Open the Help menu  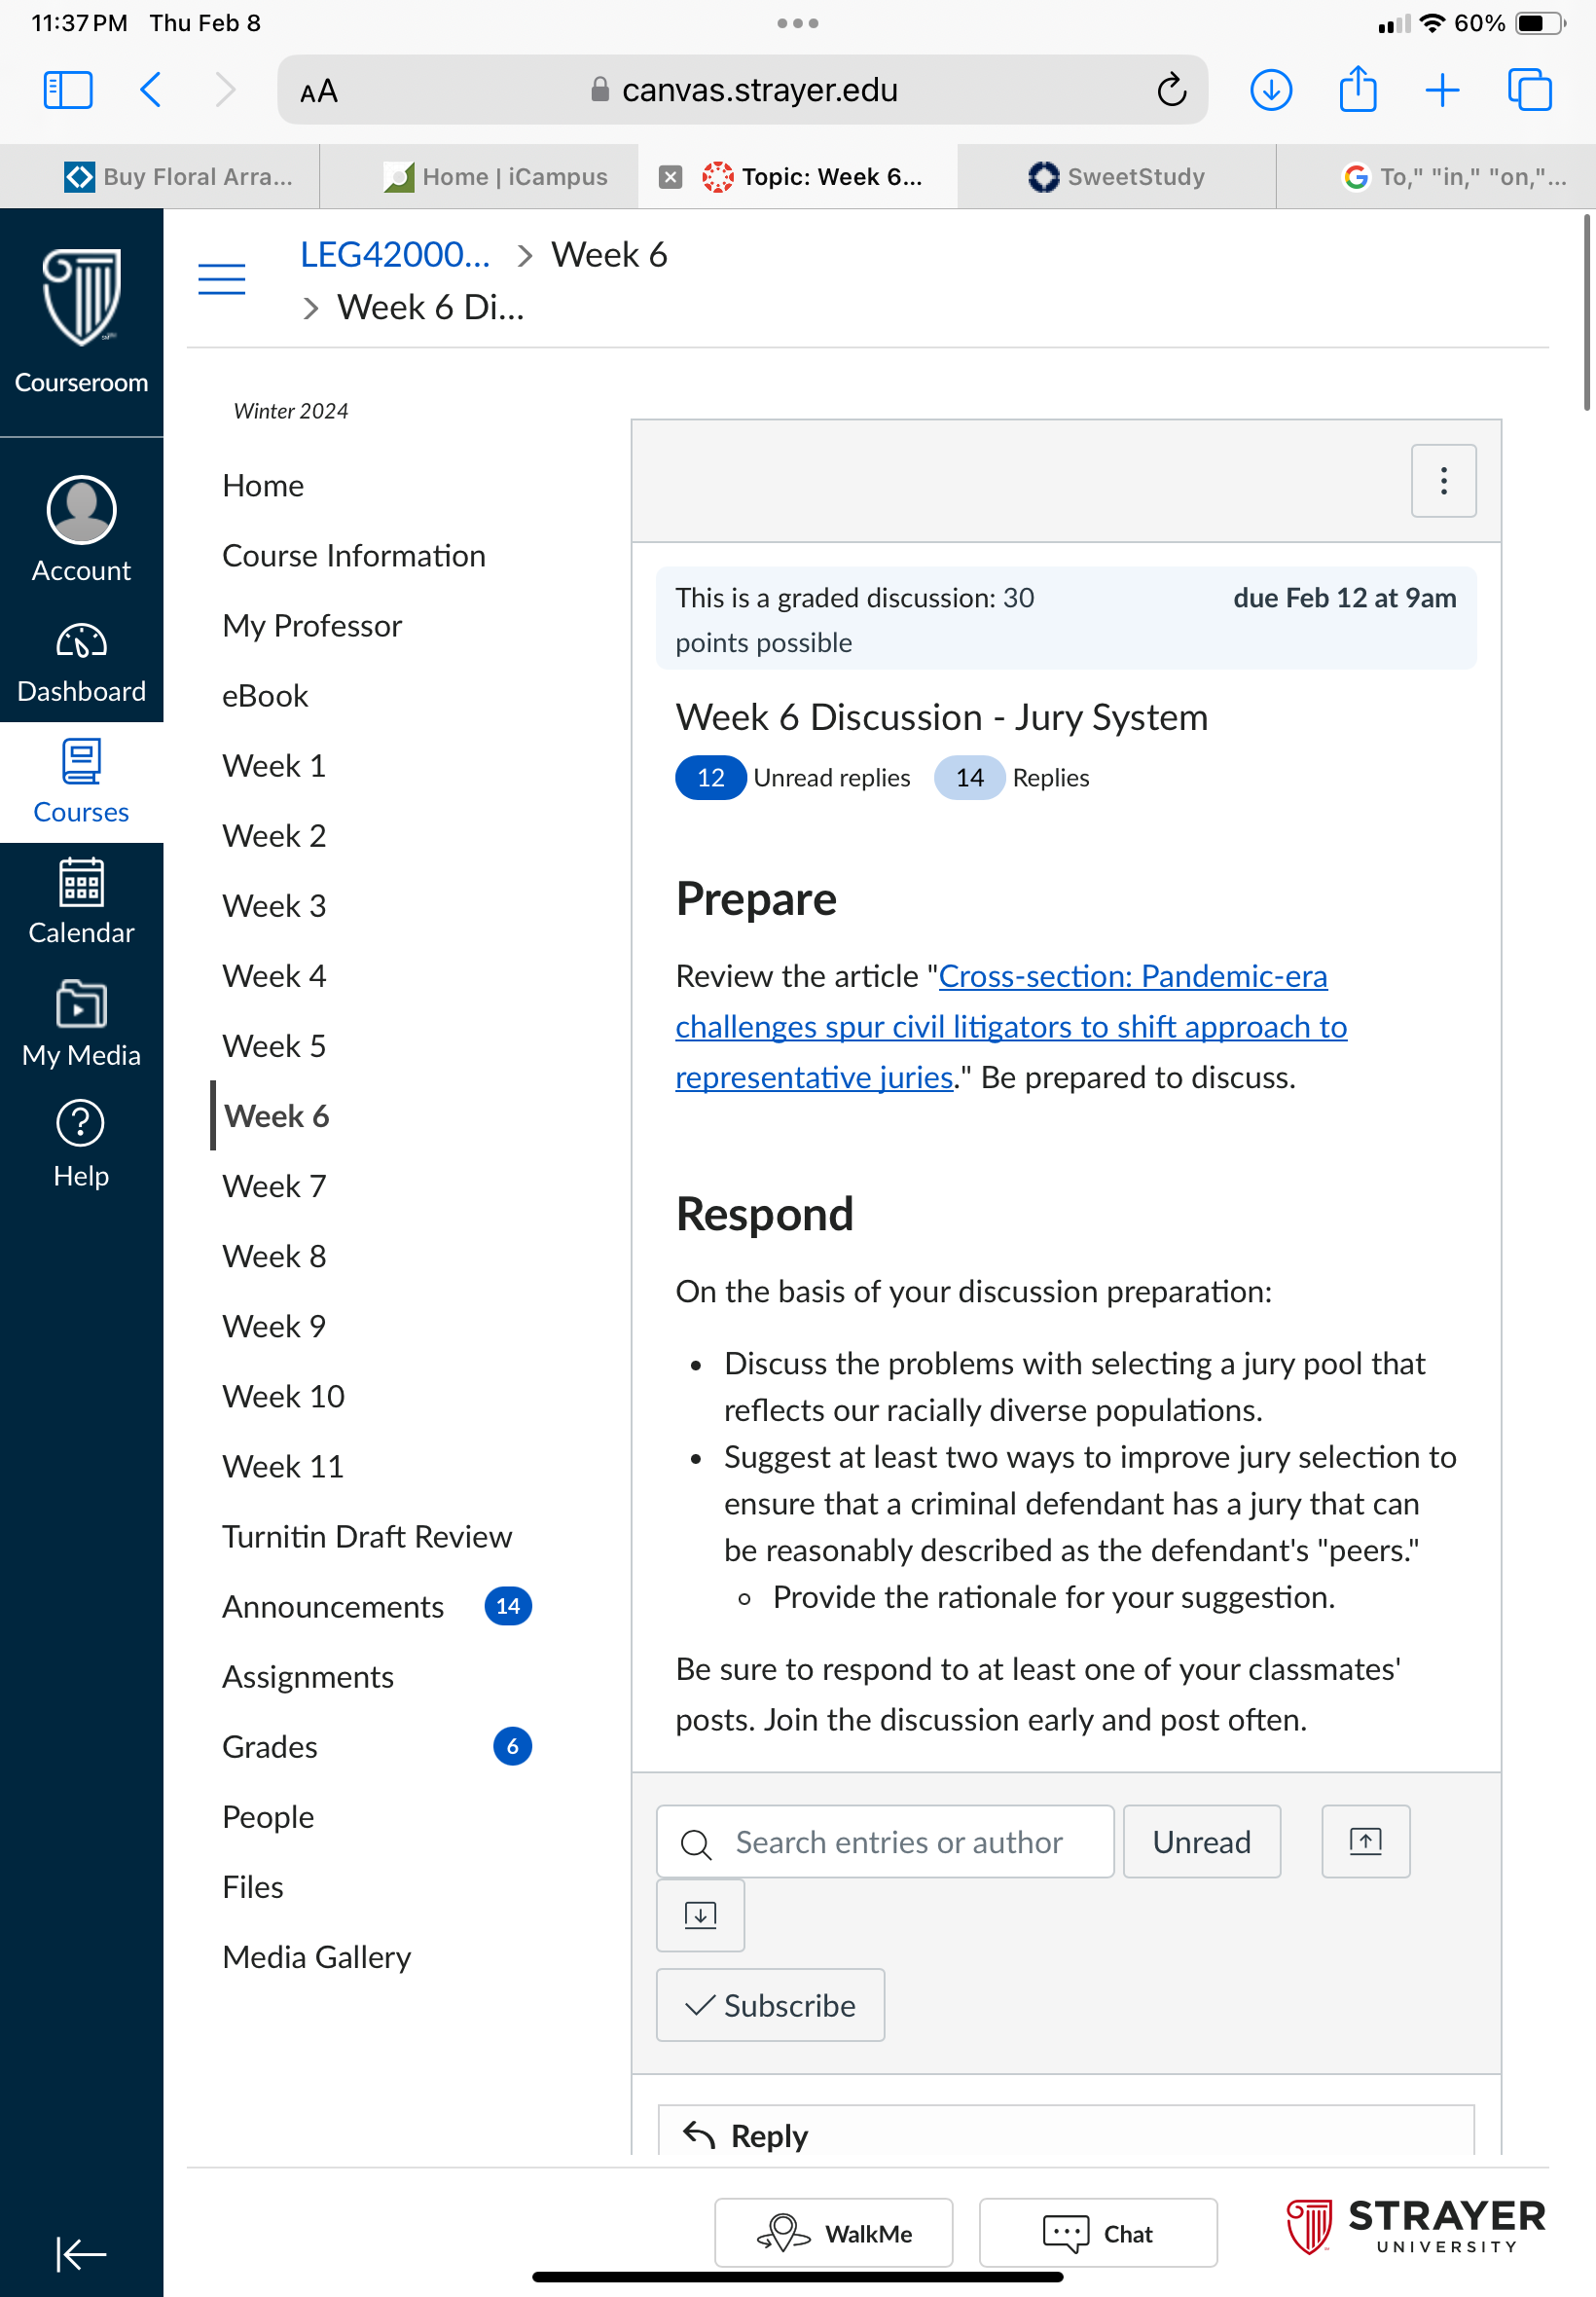(81, 1145)
